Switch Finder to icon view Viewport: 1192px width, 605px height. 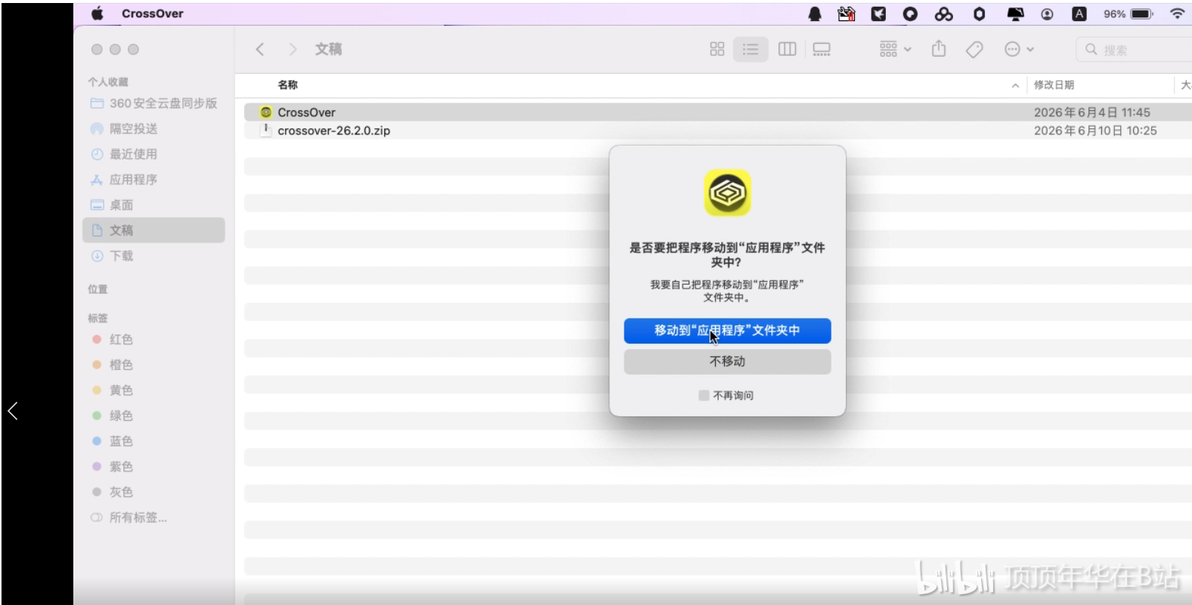pos(717,49)
